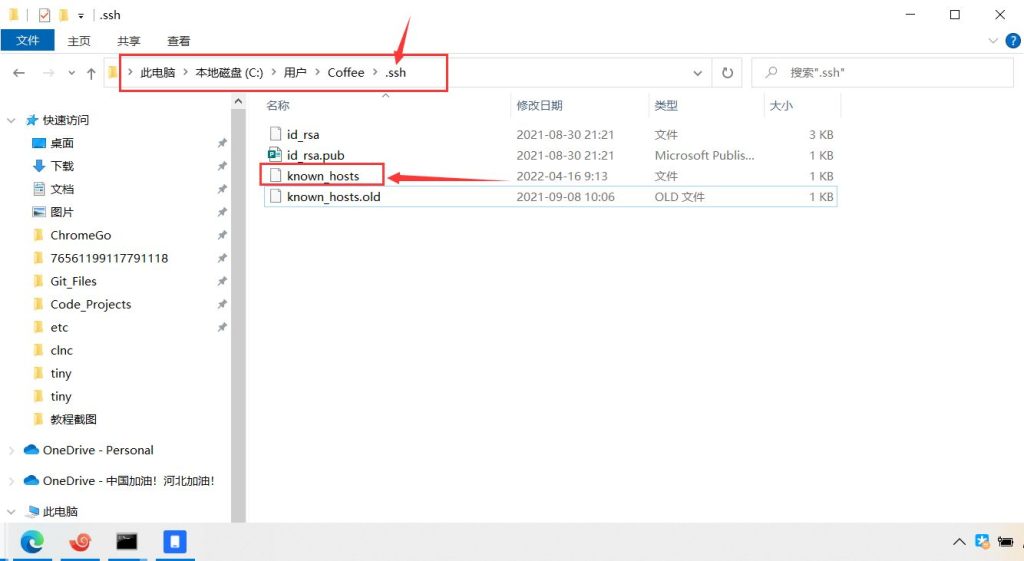Image resolution: width=1024 pixels, height=561 pixels.
Task: Click the pin icon beside Code_Projects
Action: pyautogui.click(x=222, y=304)
